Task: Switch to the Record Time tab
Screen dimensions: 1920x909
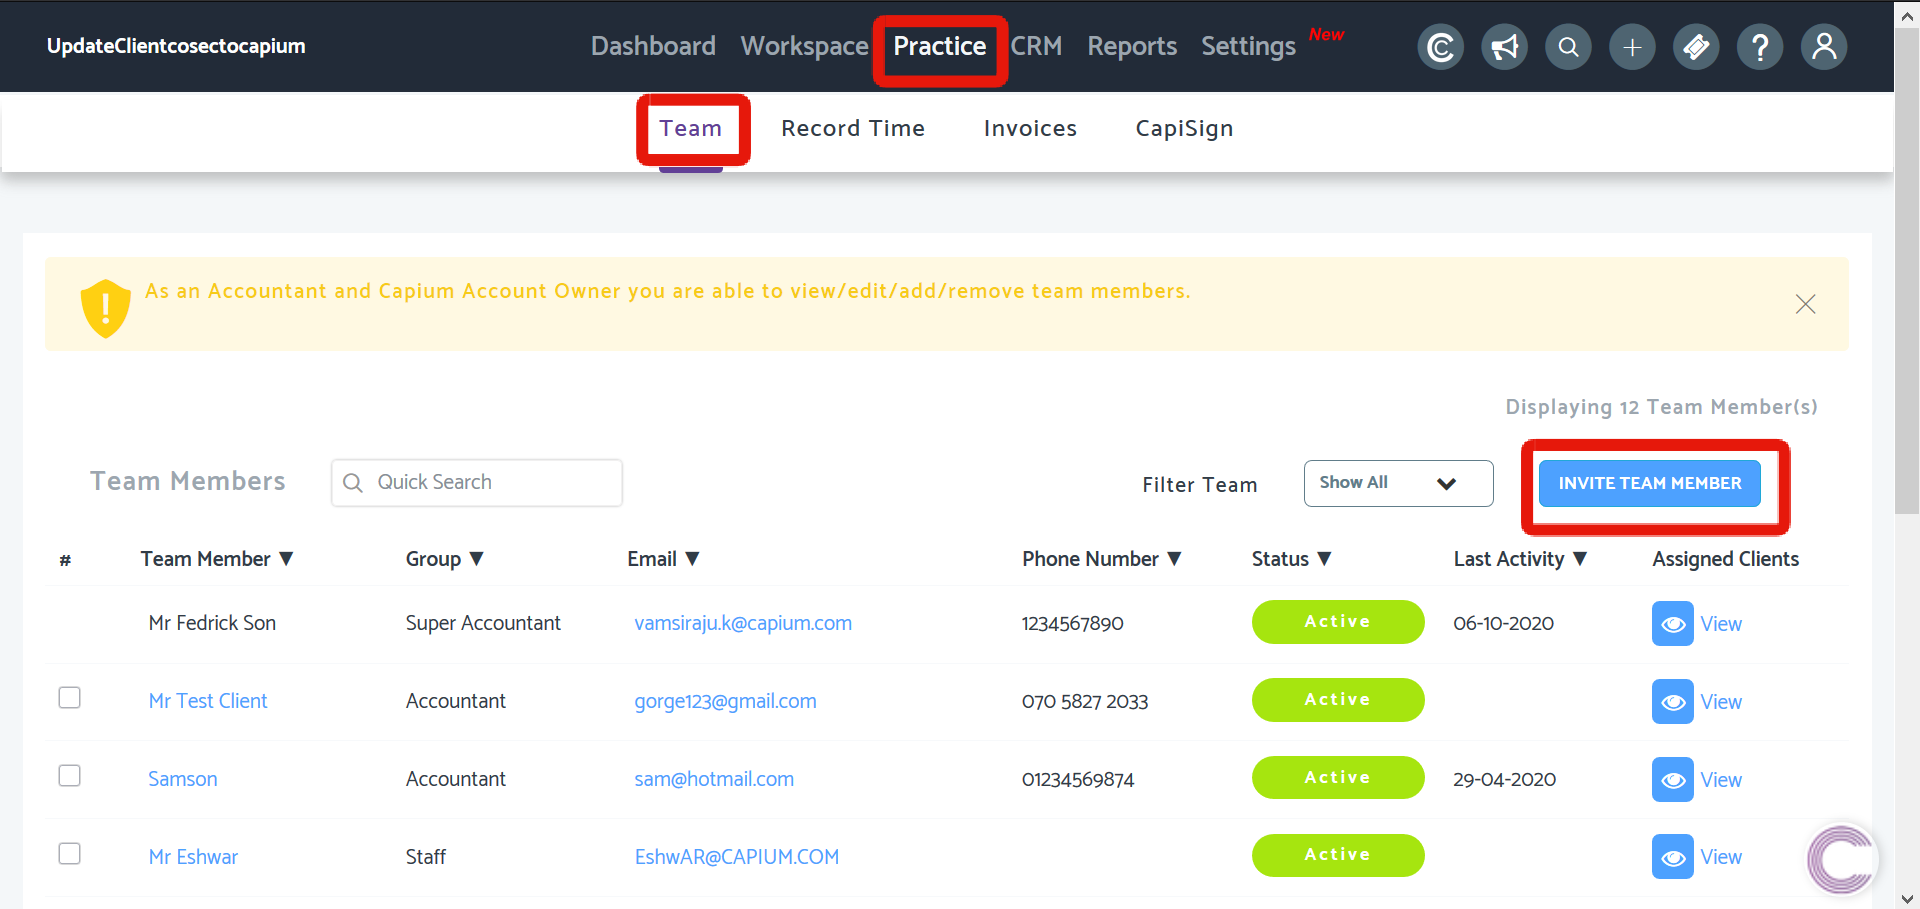Action: tap(853, 128)
